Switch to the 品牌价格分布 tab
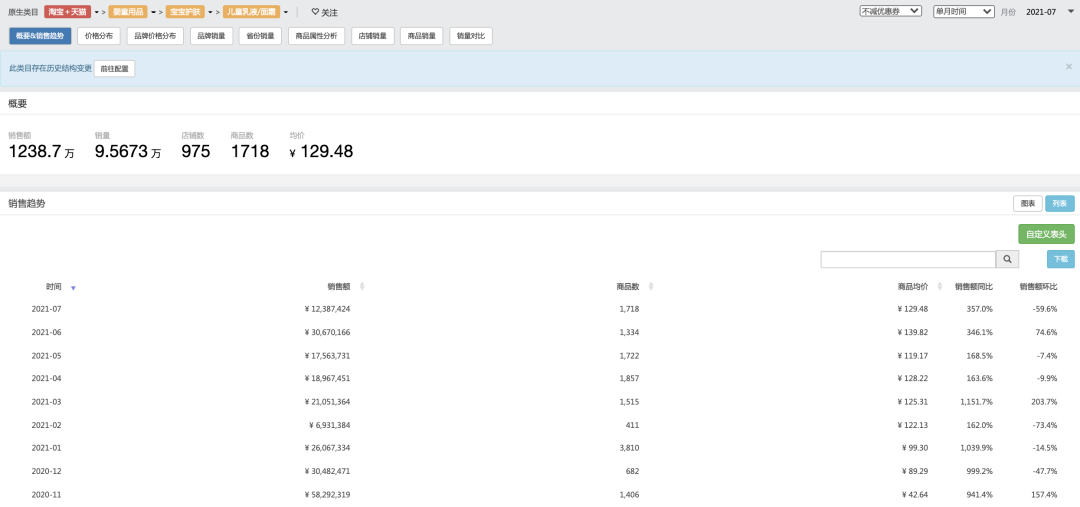Image resolution: width=1080 pixels, height=507 pixels. click(155, 37)
